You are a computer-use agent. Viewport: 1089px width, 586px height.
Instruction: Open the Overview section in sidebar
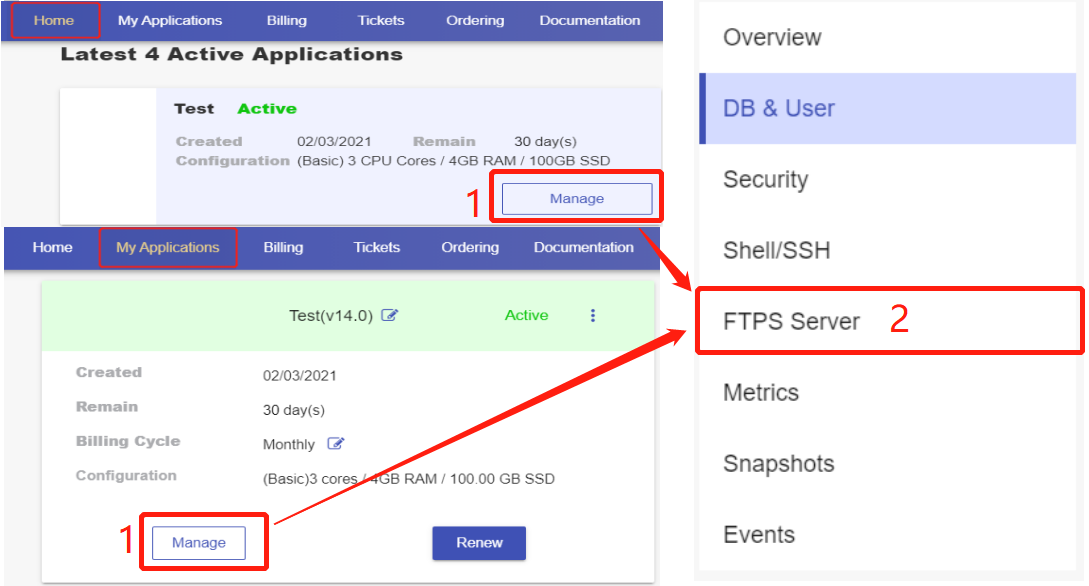(772, 37)
